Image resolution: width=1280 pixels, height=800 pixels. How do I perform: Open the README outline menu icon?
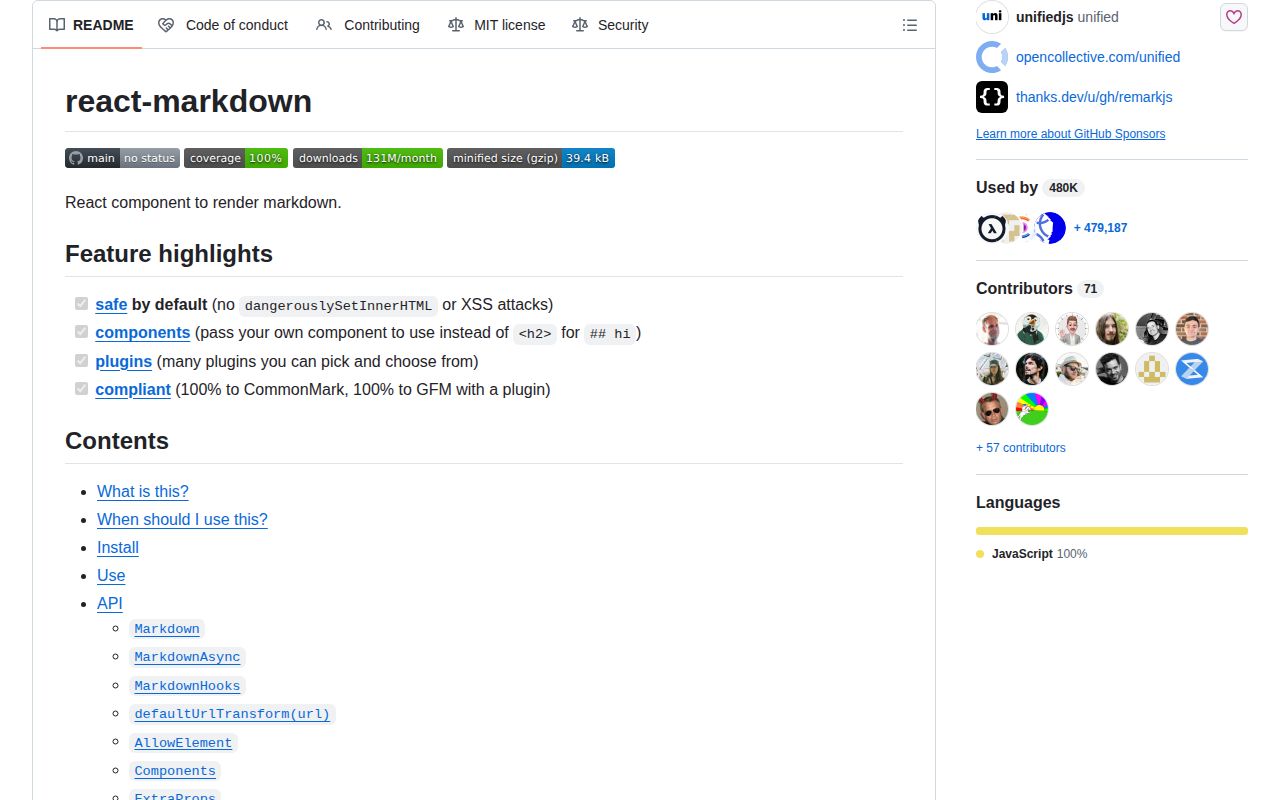point(909,25)
